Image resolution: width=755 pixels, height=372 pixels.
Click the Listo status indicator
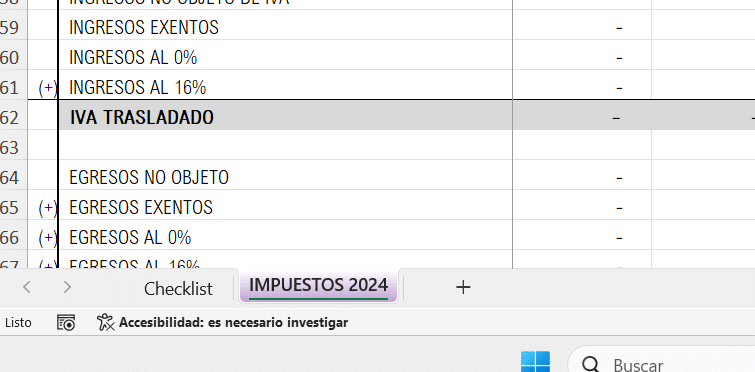point(18,322)
